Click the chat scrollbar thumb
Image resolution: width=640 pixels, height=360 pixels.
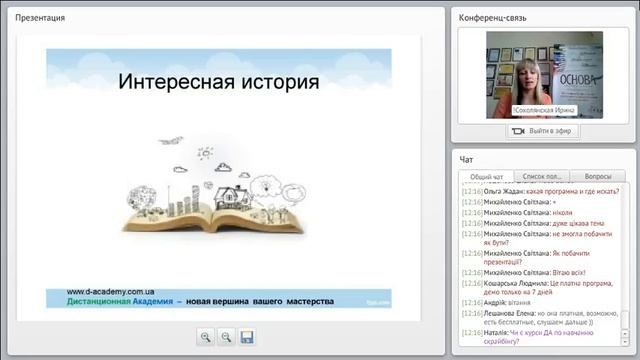[x=625, y=320]
